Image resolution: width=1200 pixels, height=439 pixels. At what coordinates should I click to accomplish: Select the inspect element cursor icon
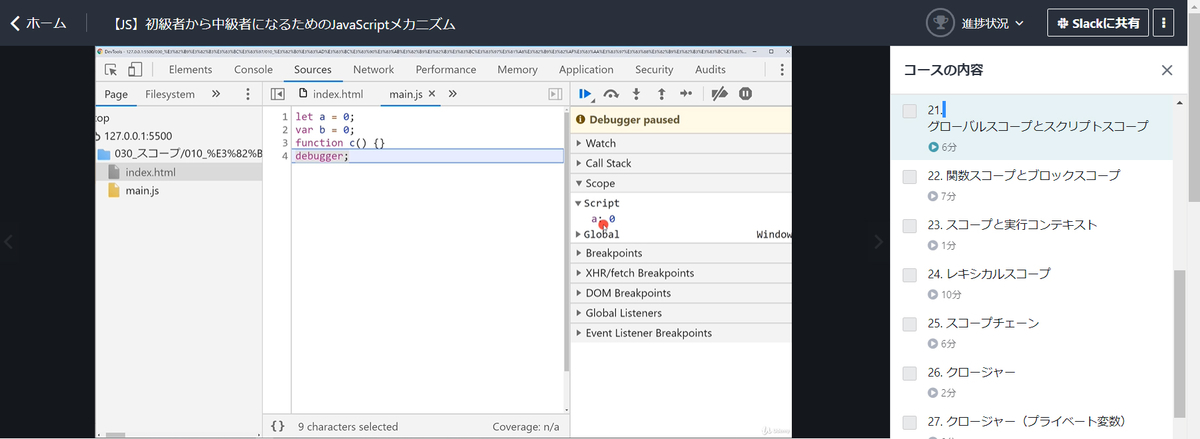pos(111,69)
